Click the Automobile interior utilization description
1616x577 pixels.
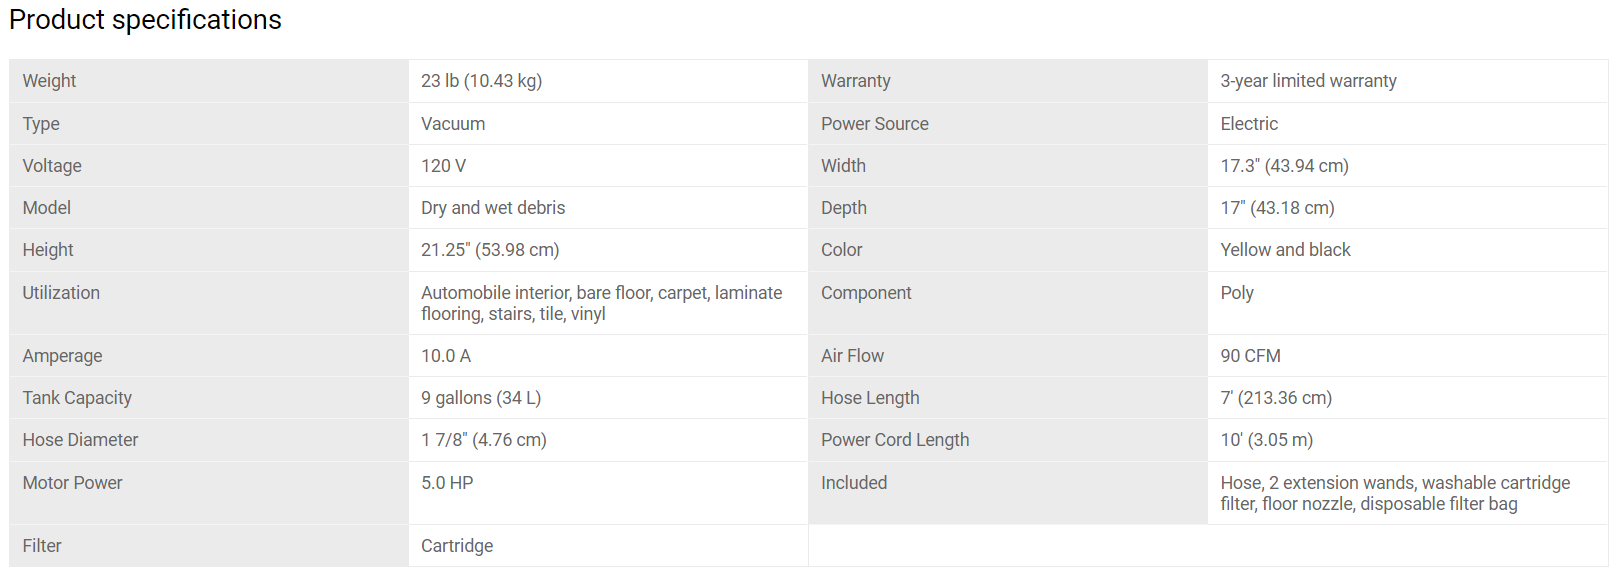[x=602, y=303]
